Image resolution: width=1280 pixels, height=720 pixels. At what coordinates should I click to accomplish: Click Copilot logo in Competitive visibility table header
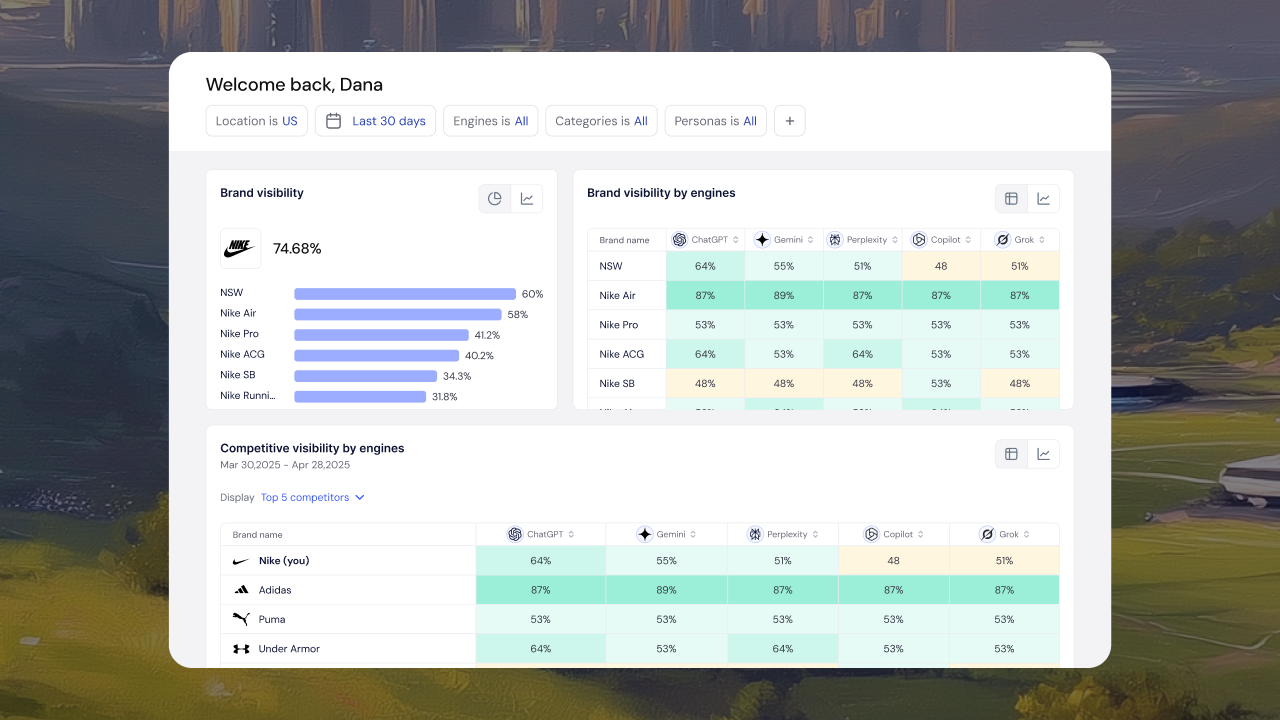[x=872, y=535]
